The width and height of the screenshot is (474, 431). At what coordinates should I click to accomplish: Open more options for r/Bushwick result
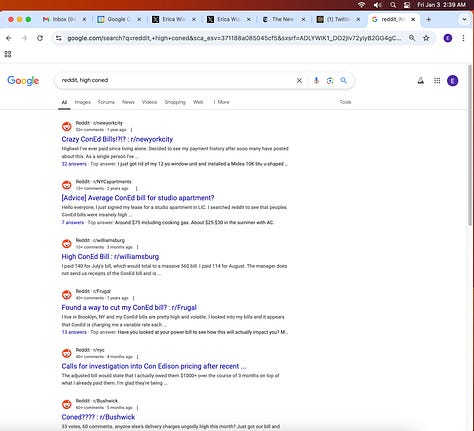[137, 408]
